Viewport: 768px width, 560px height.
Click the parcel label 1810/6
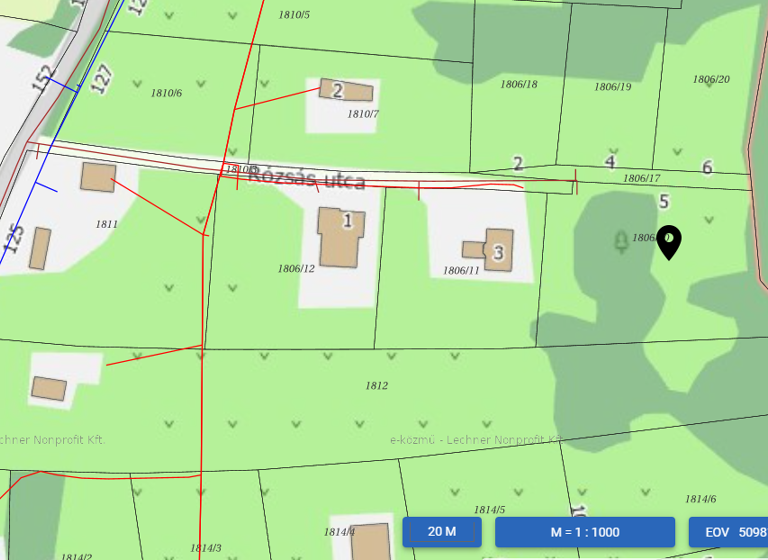tap(166, 93)
